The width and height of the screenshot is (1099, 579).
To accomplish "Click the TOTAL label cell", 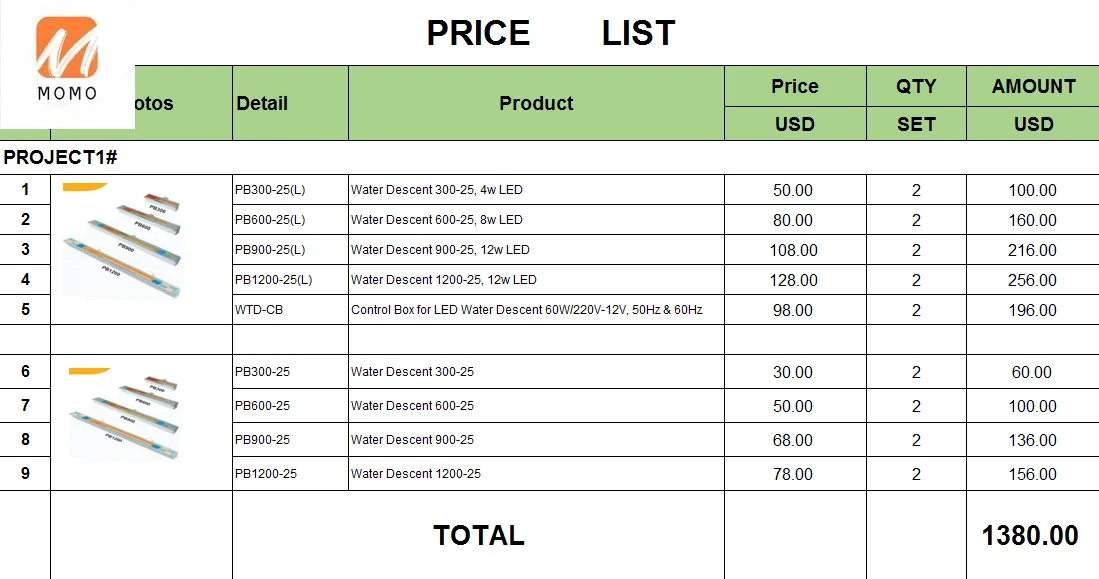I will click(478, 535).
